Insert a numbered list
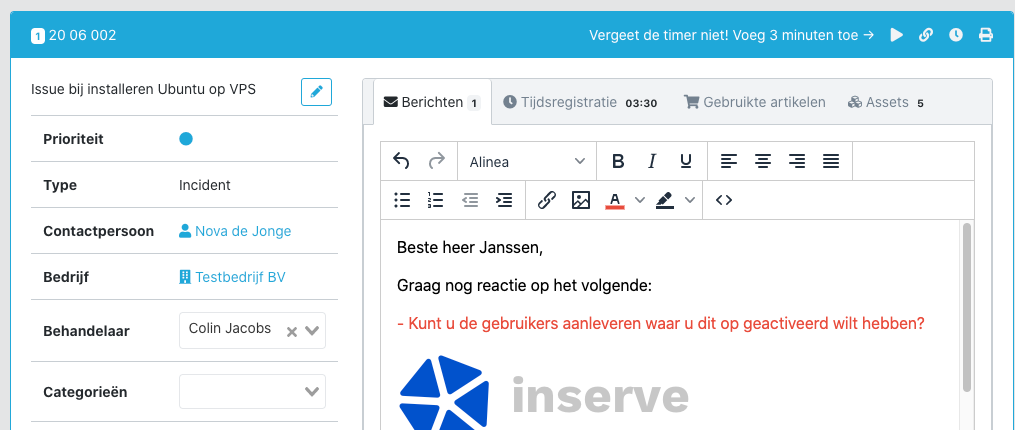Viewport: 1015px width, 430px height. [x=436, y=200]
